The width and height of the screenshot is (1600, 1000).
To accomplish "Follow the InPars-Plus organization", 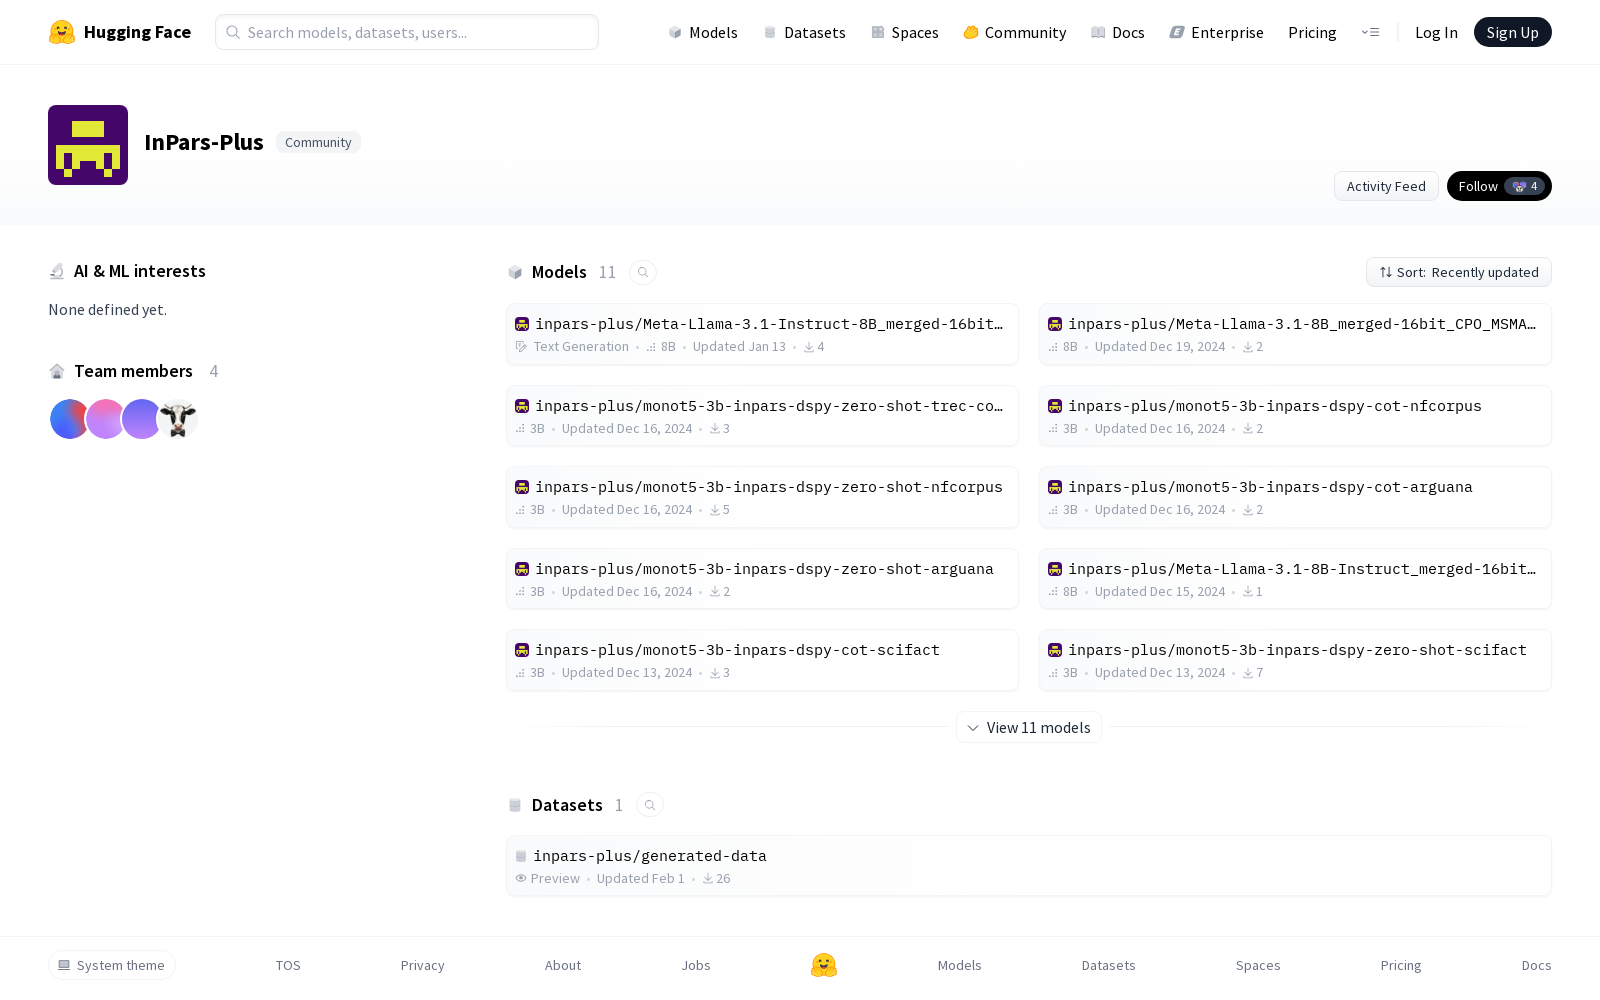I will pos(1499,186).
